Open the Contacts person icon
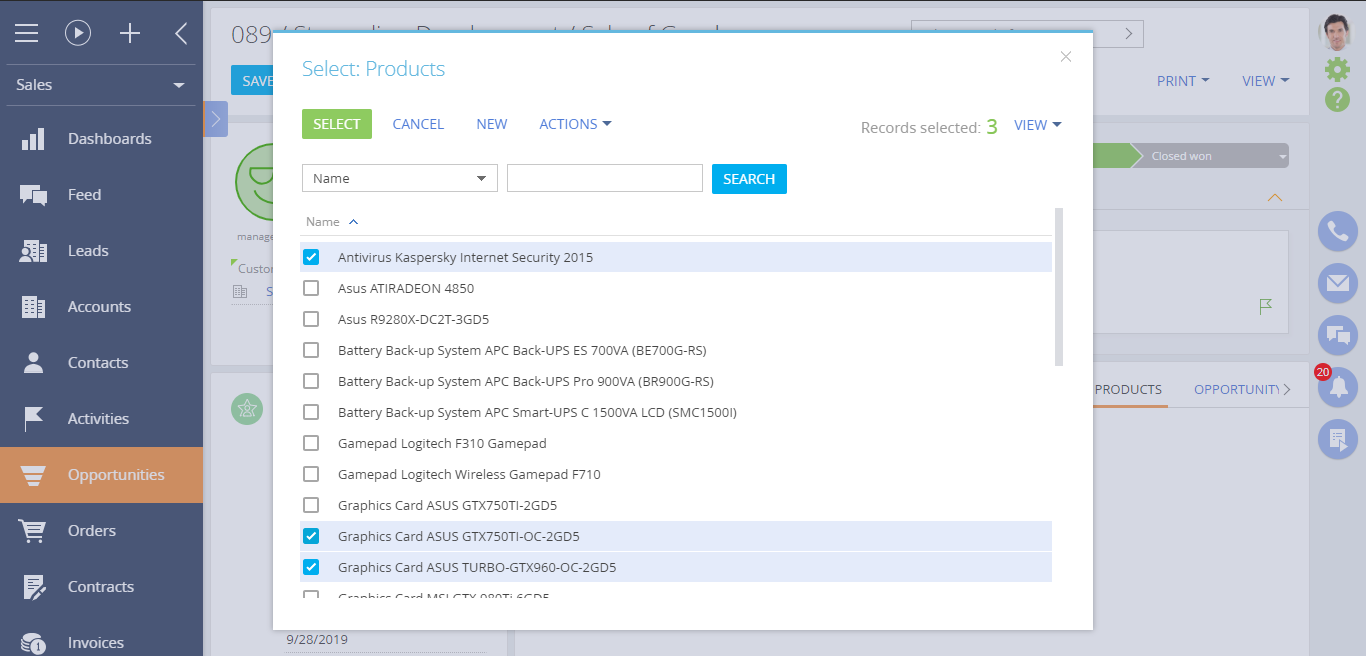 point(33,363)
